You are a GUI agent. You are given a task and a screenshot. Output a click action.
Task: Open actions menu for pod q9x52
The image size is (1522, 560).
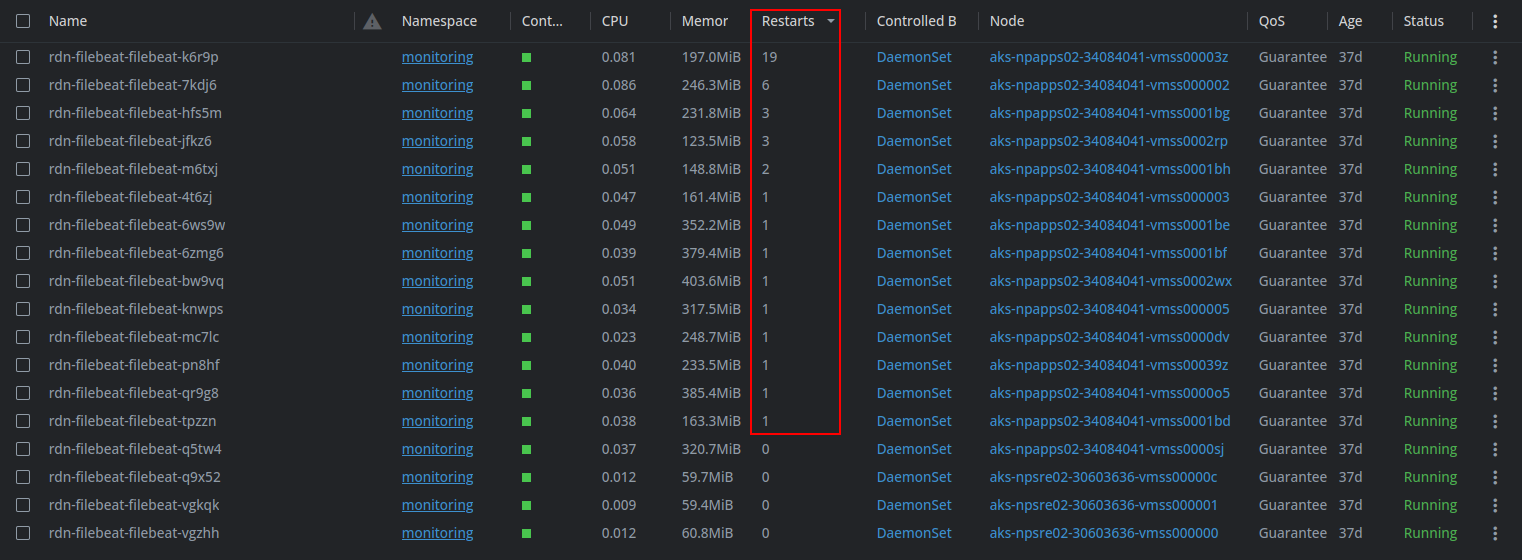coord(1495,477)
